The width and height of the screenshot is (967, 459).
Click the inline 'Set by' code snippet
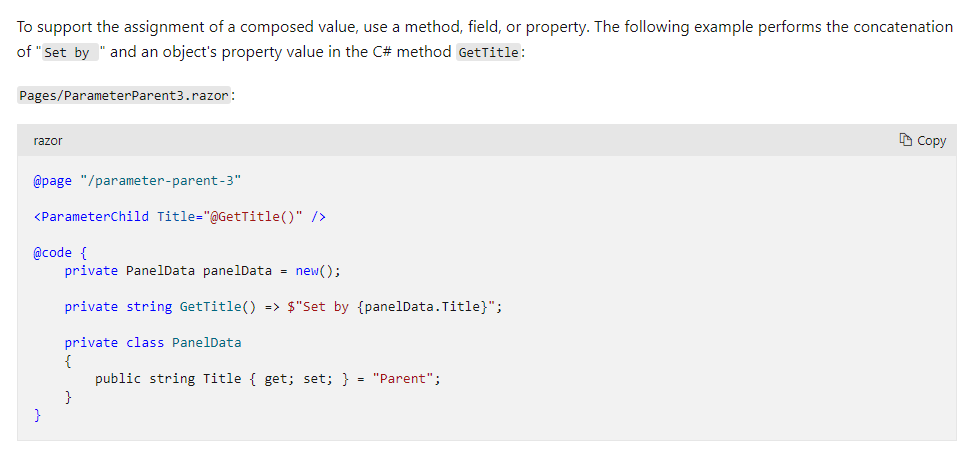point(70,52)
